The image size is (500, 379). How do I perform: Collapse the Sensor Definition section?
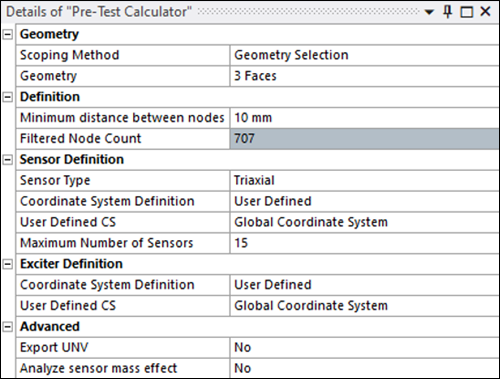point(8,160)
